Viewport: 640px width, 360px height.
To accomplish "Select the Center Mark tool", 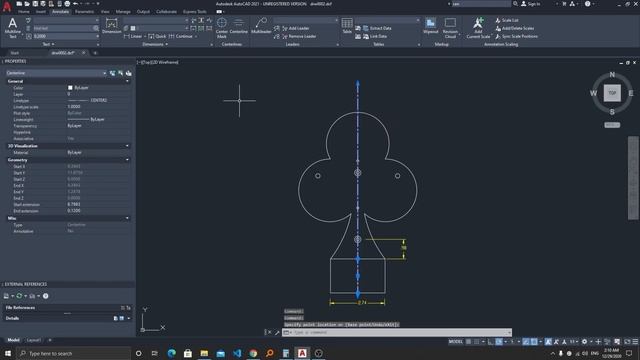I will pyautogui.click(x=222, y=28).
